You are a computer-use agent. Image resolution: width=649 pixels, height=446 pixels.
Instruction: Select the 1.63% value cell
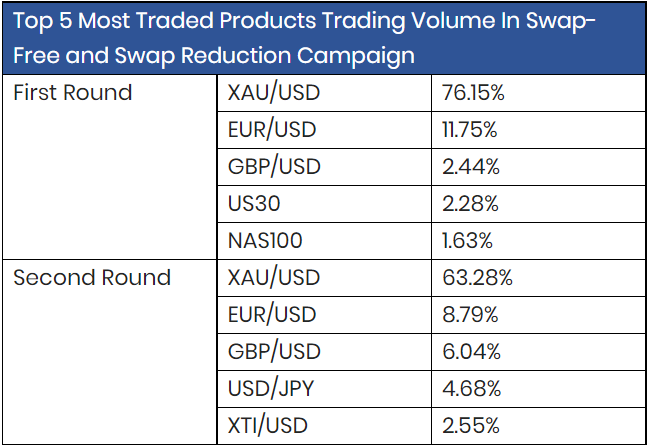(x=467, y=241)
